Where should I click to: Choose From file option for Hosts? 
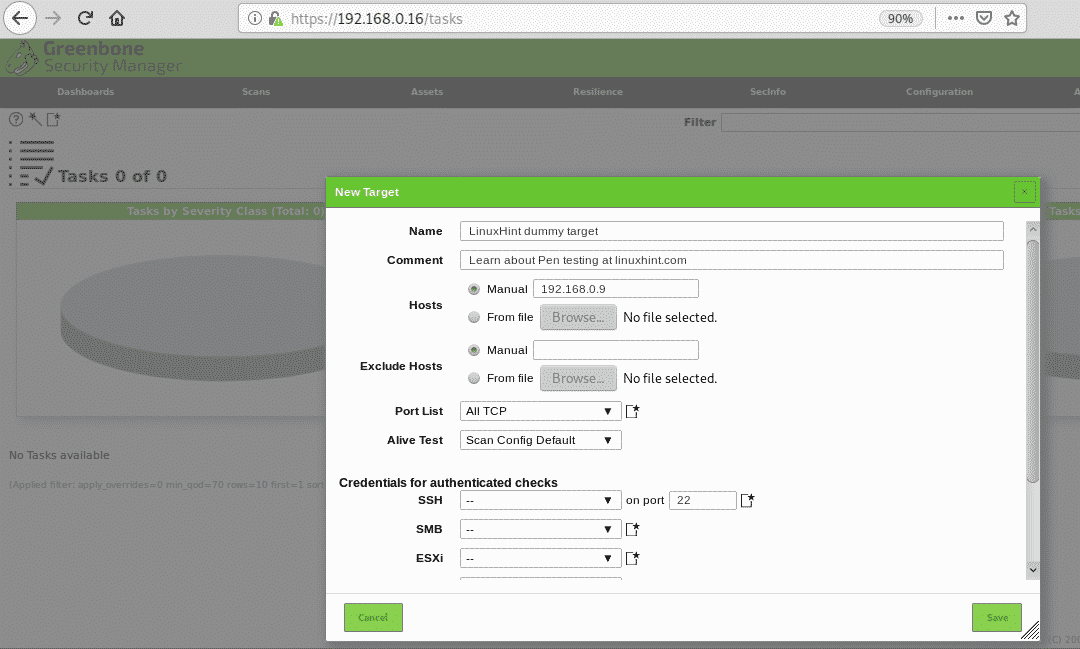click(x=474, y=318)
